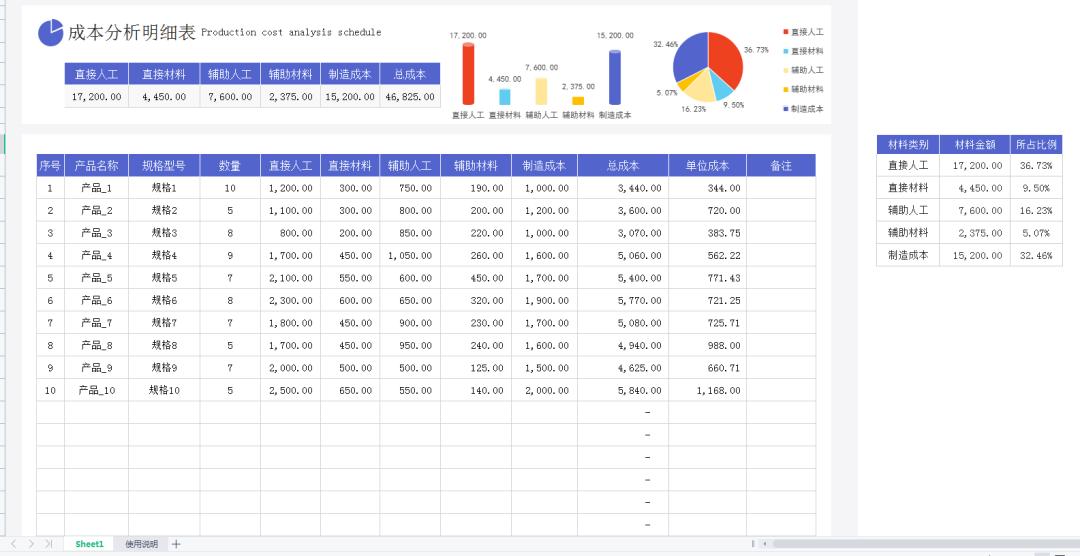Click the blue 制造成本 pie slice
This screenshot has width=1080, height=556.
click(689, 57)
